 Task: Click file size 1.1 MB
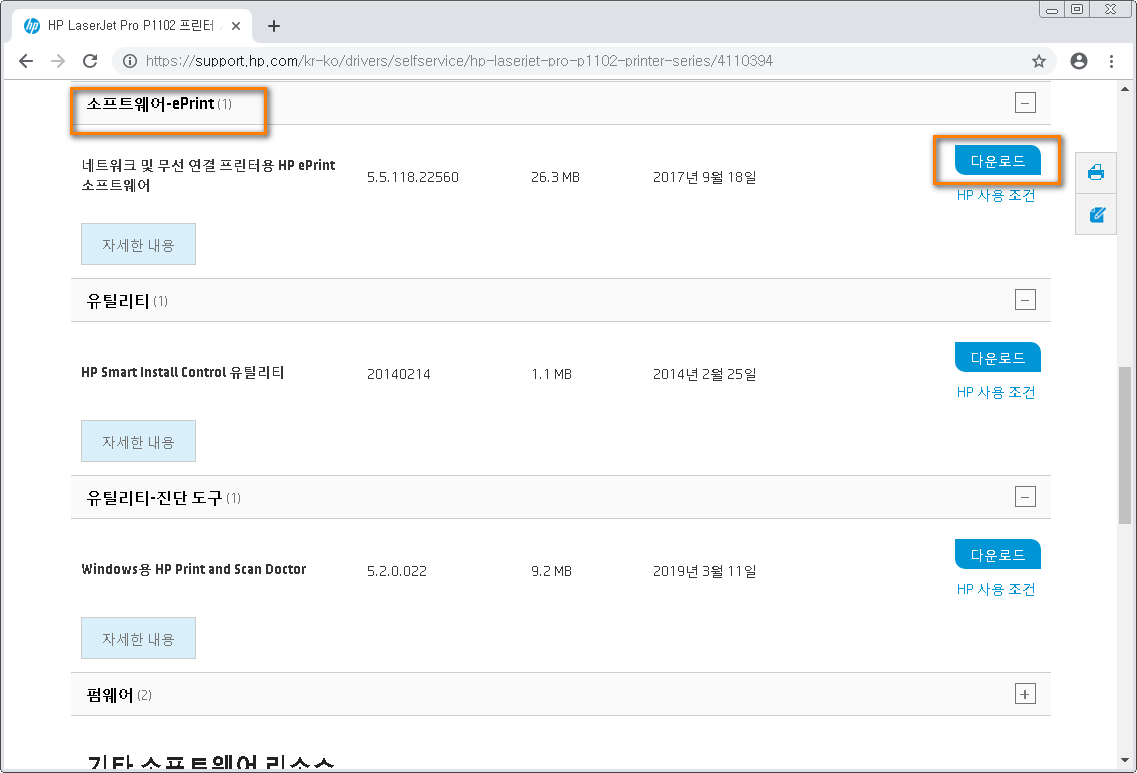point(551,374)
